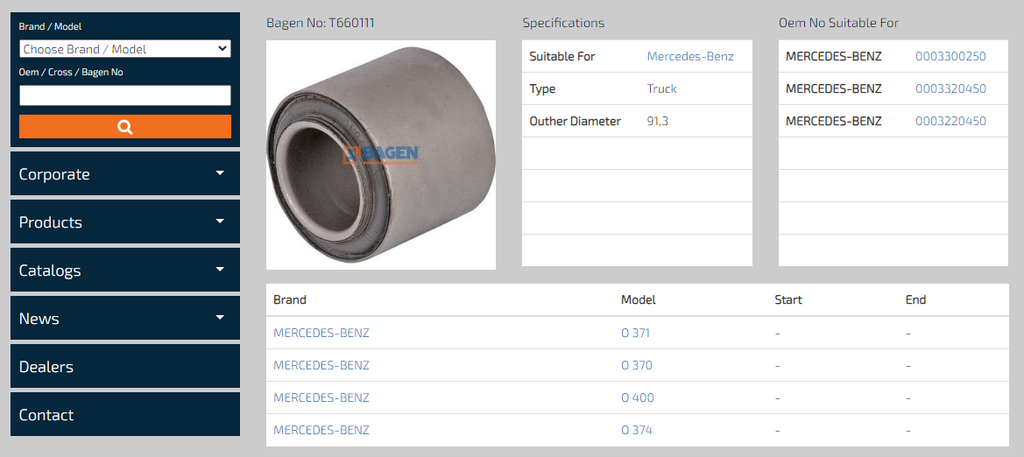Open the Choose Brand / Model dropdown
This screenshot has height=457, width=1024.
pyautogui.click(x=125, y=49)
